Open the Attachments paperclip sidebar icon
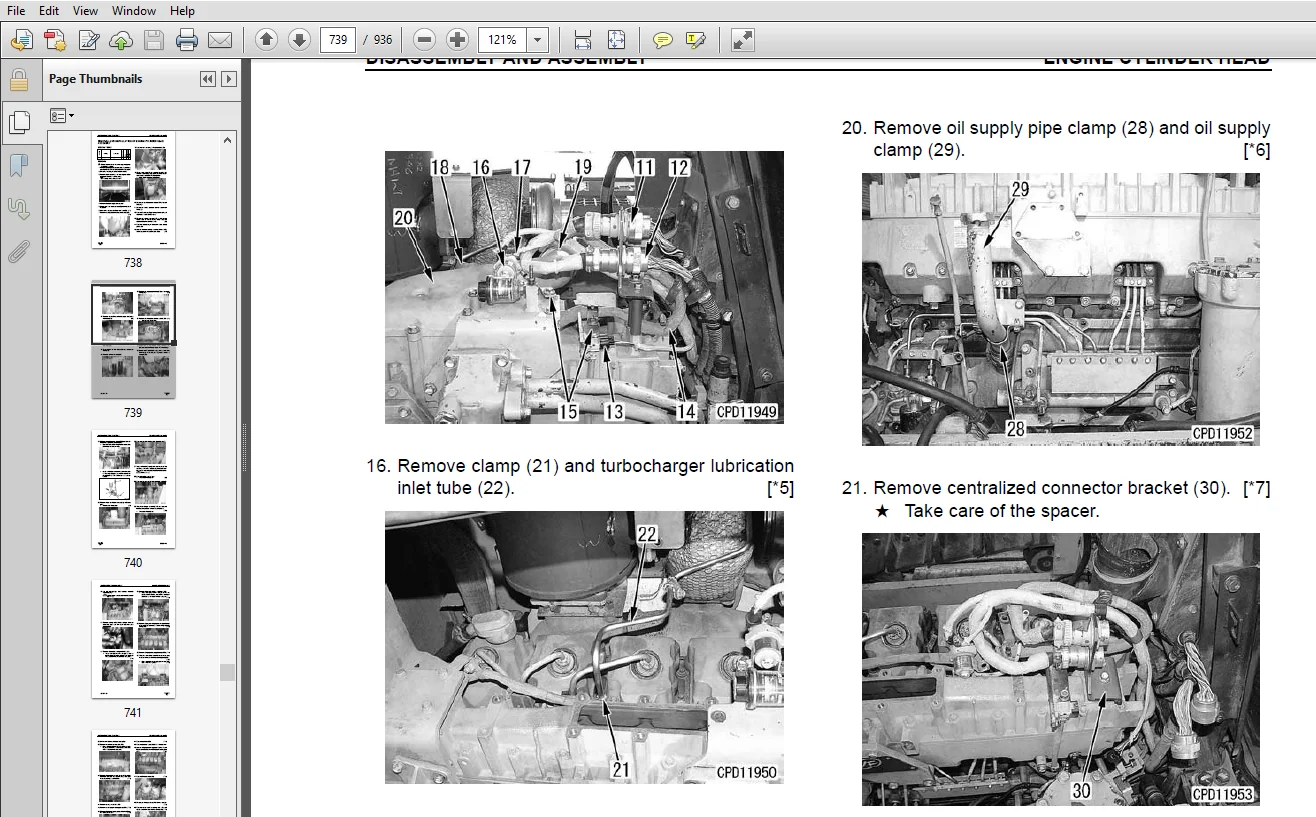This screenshot has width=1316, height=817. (19, 251)
